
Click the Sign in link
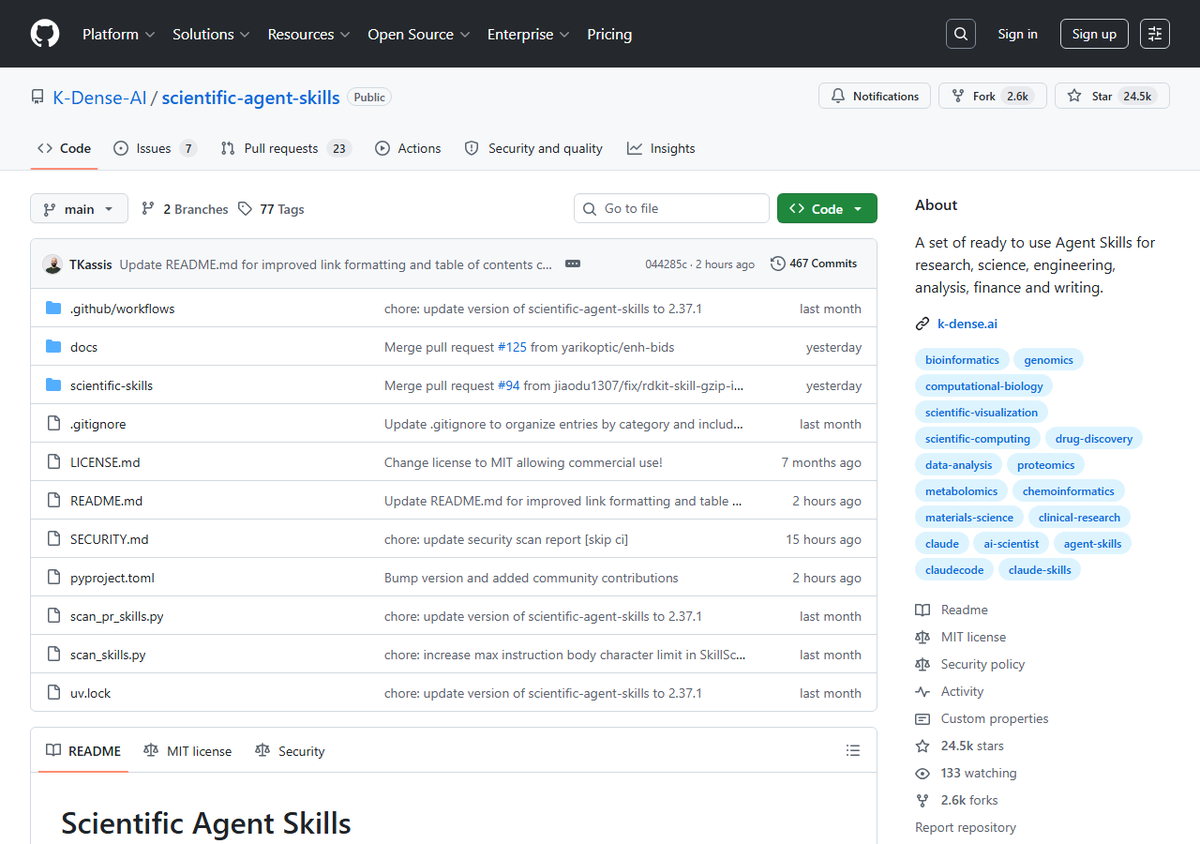coord(1017,34)
